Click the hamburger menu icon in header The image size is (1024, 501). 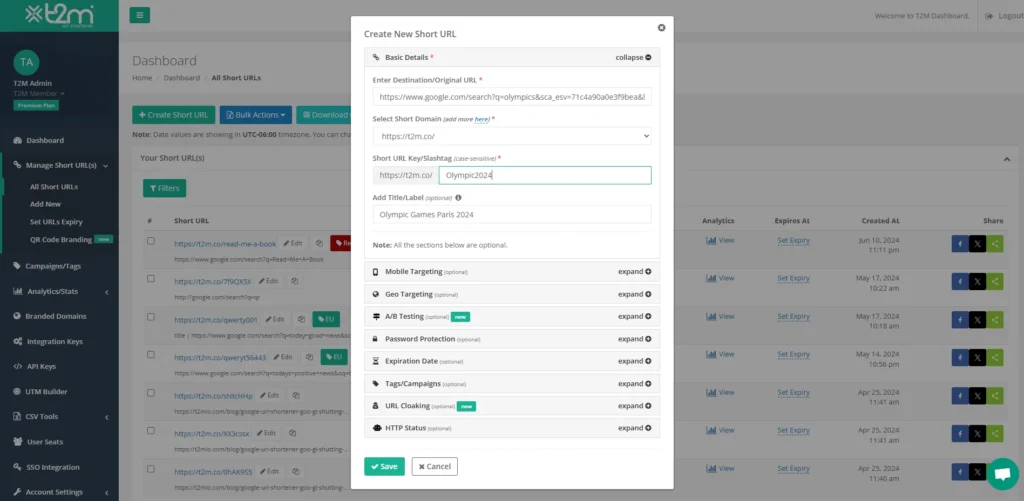pos(140,15)
